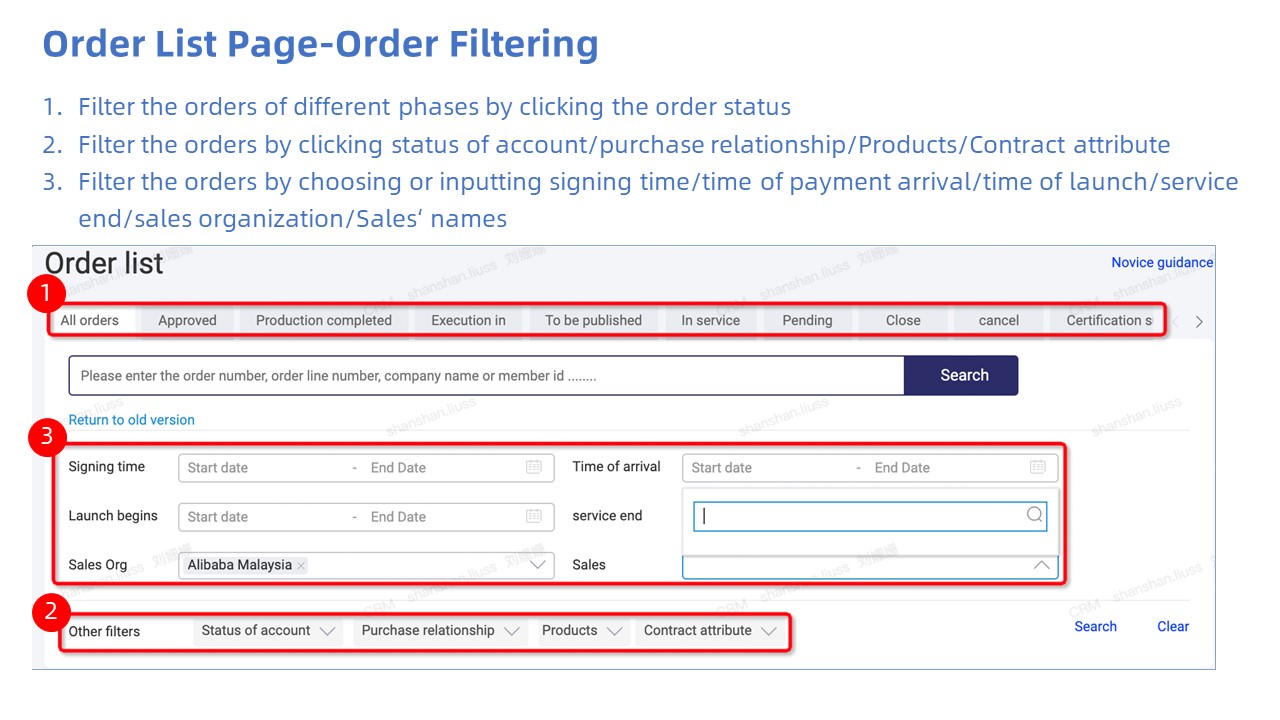Click the Clear filters link

pos(1173,627)
